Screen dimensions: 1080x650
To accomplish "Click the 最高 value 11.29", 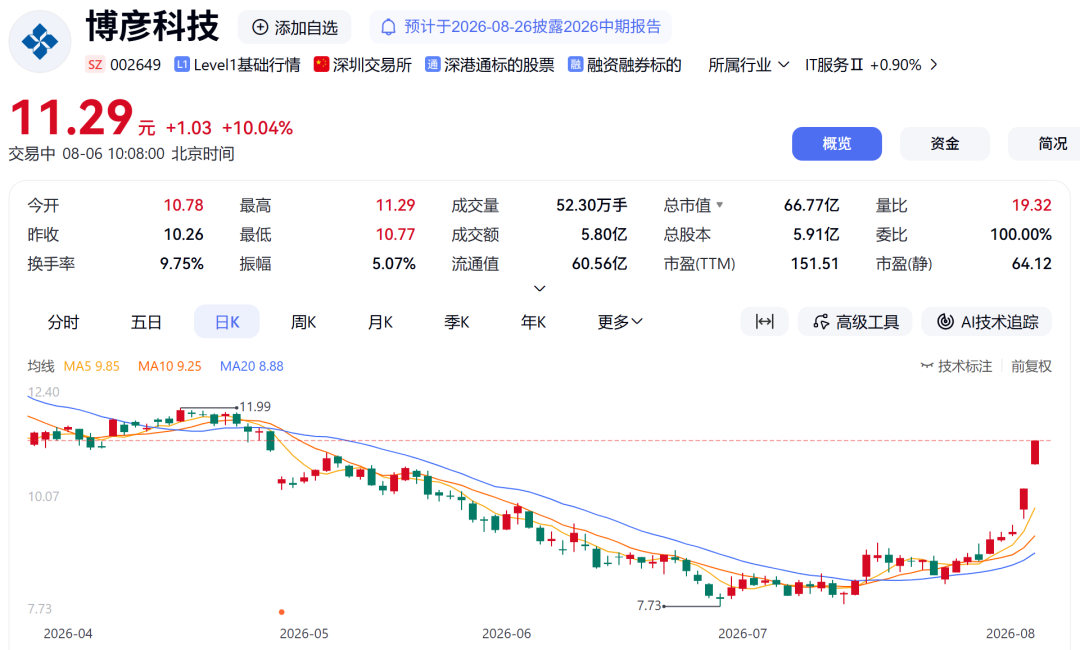I will [395, 205].
